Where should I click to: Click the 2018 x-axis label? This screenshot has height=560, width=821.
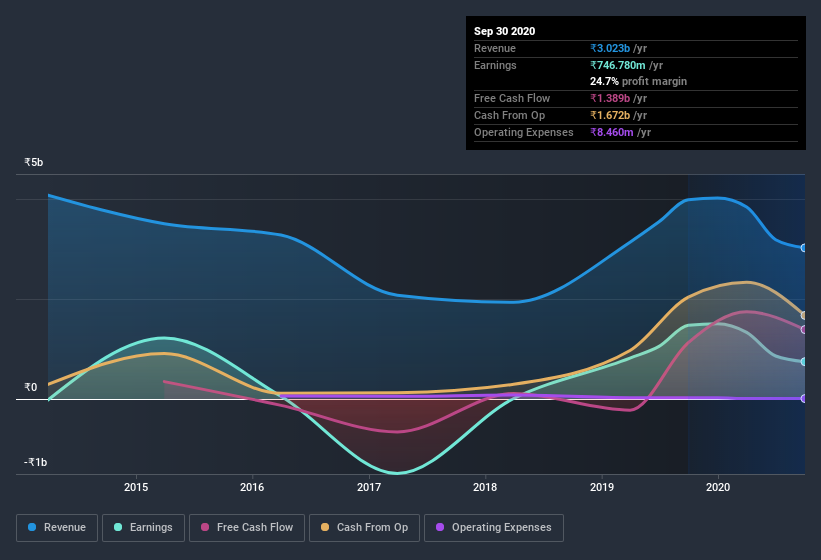coord(485,487)
